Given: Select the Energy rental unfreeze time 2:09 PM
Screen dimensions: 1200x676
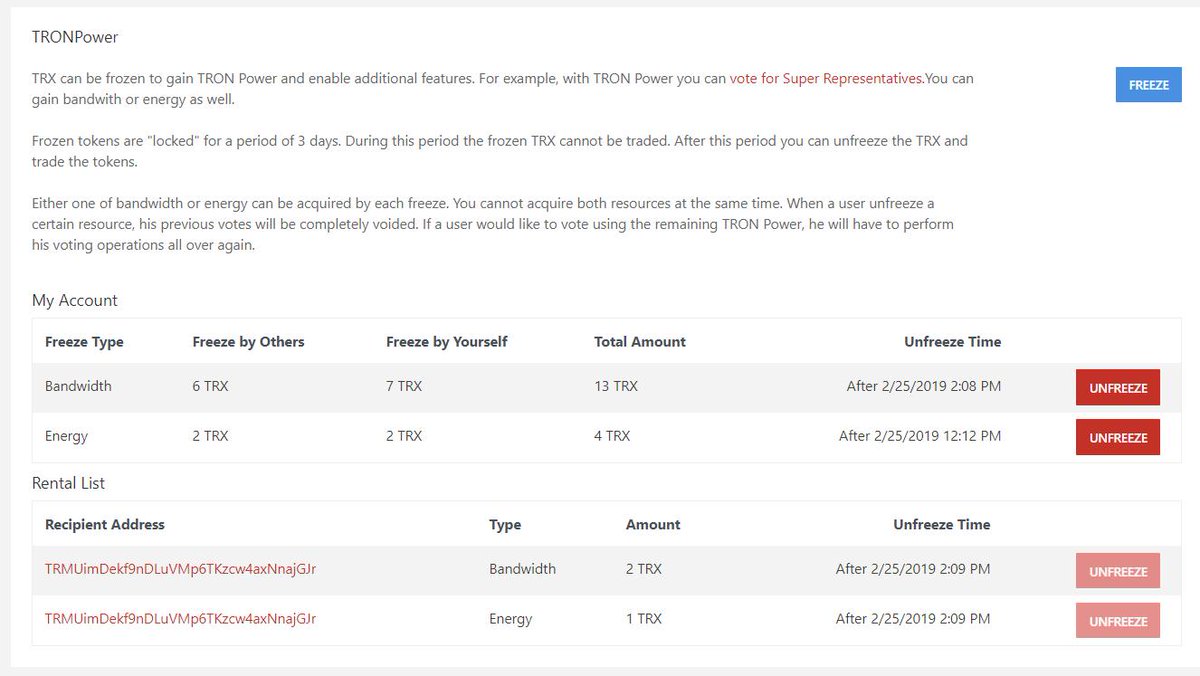Looking at the screenshot, I should click(913, 619).
